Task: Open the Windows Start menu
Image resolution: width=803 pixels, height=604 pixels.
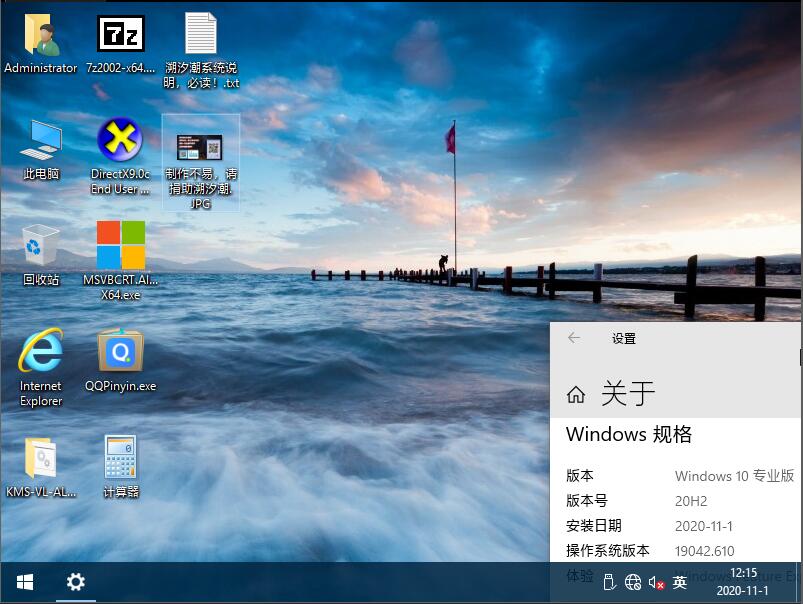Action: 25,582
